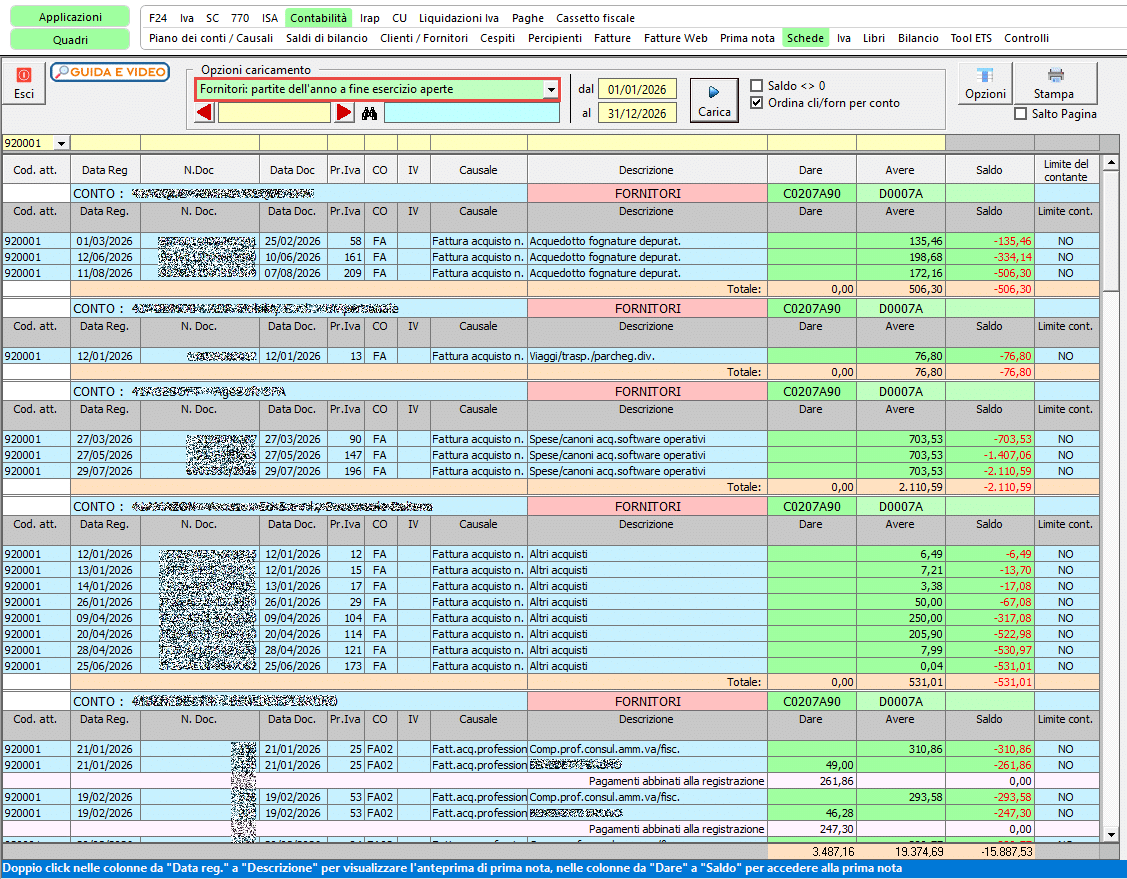Click the Avere value 250,00
This screenshot has width=1127, height=879.
tap(901, 618)
